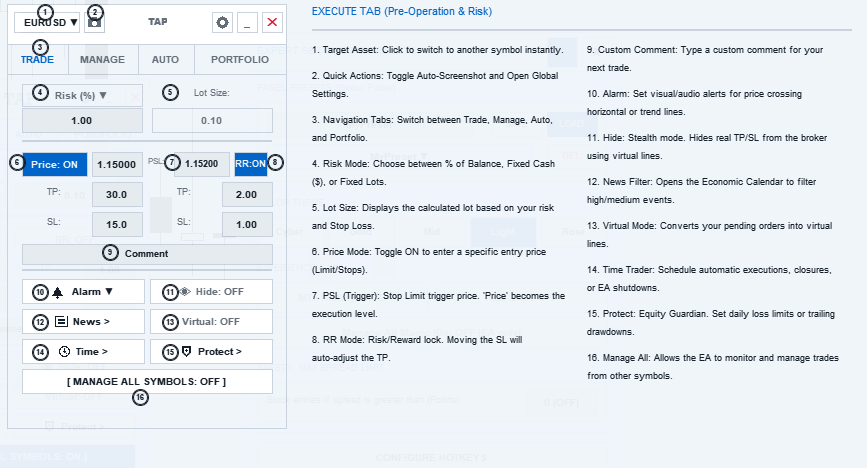Click the text '9. Custom Comment' description
This screenshot has height=468, width=867.
click(706, 59)
